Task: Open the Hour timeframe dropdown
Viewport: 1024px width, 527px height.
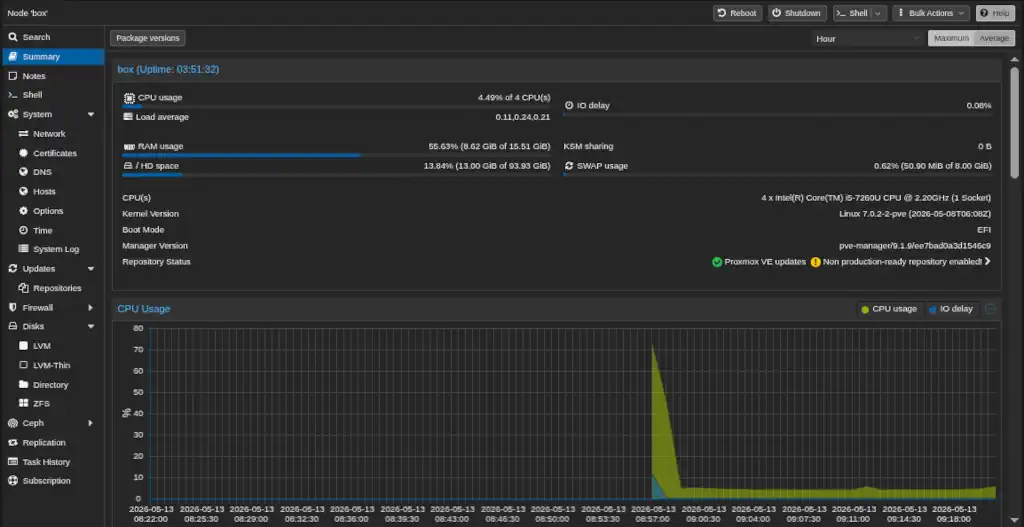Action: [x=867, y=39]
